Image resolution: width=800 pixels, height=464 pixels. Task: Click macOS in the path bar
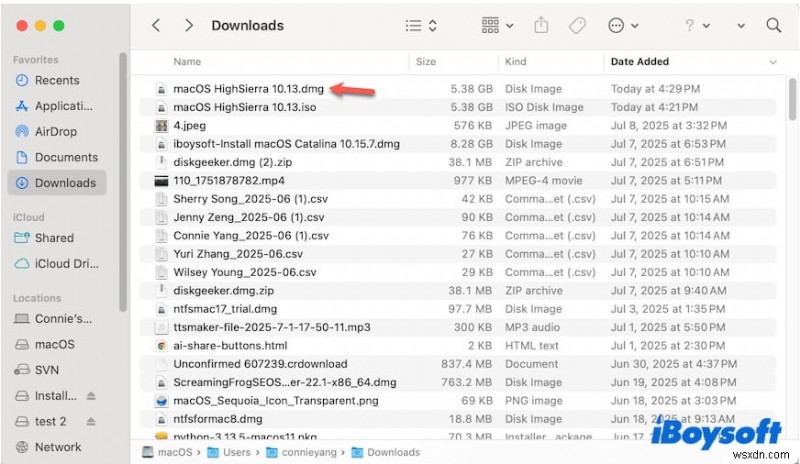click(168, 452)
